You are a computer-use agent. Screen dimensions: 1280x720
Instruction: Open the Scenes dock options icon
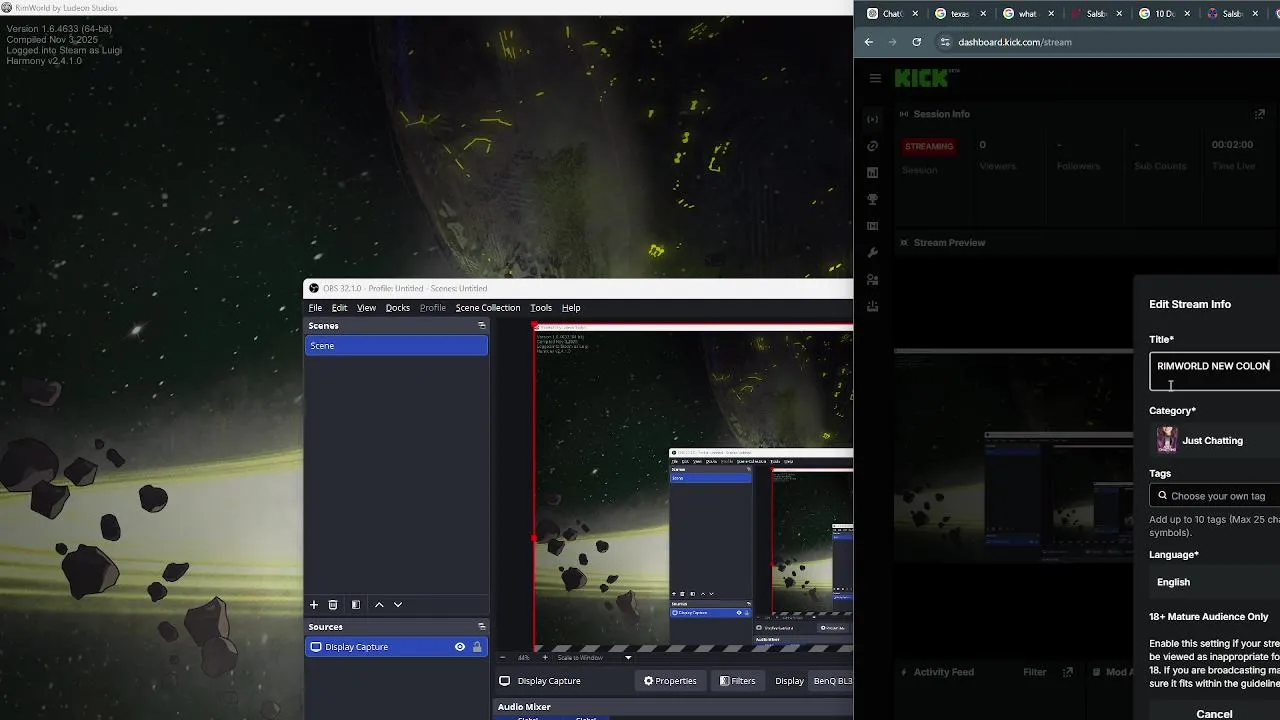[481, 326]
